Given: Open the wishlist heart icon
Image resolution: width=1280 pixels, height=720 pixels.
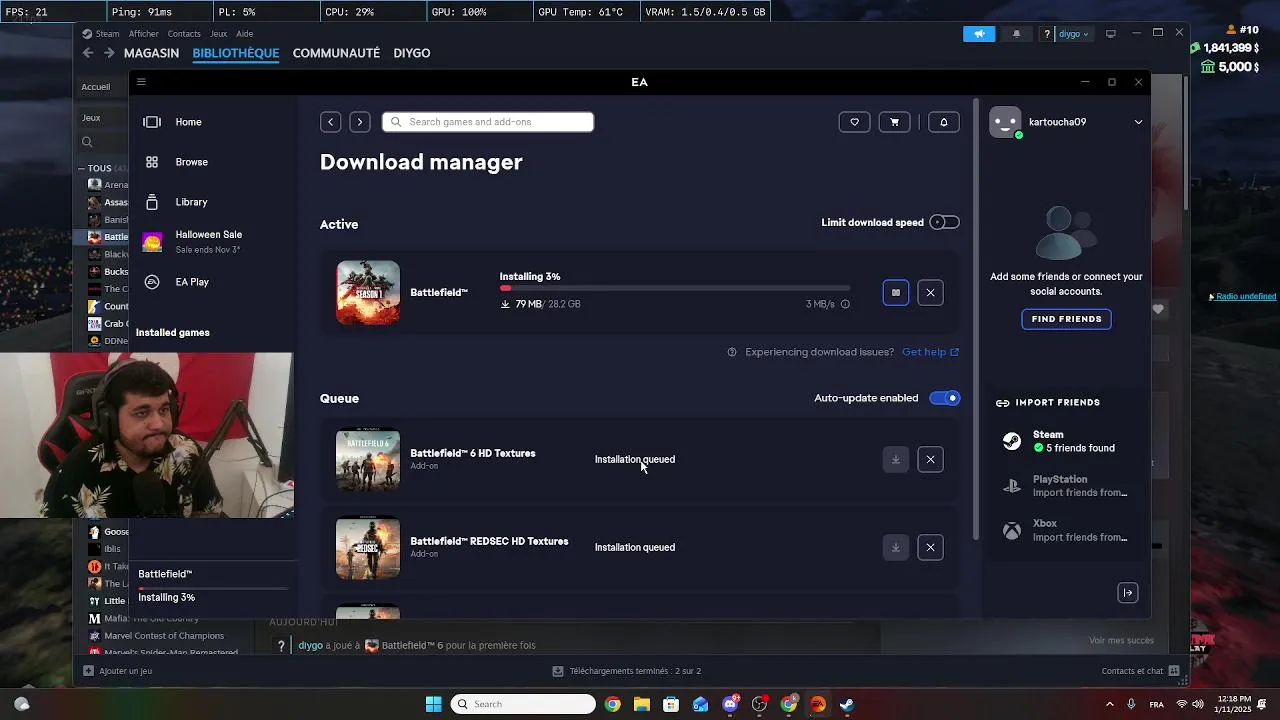Looking at the screenshot, I should (854, 122).
